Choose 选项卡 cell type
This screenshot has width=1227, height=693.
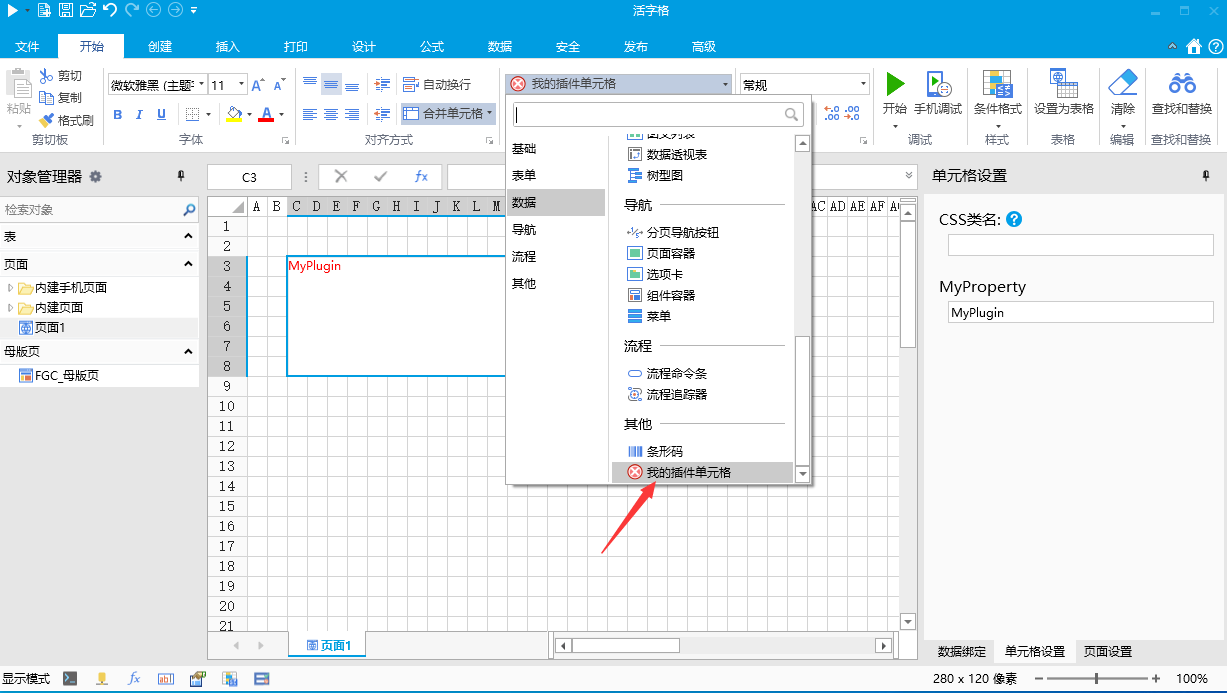[x=655, y=274]
